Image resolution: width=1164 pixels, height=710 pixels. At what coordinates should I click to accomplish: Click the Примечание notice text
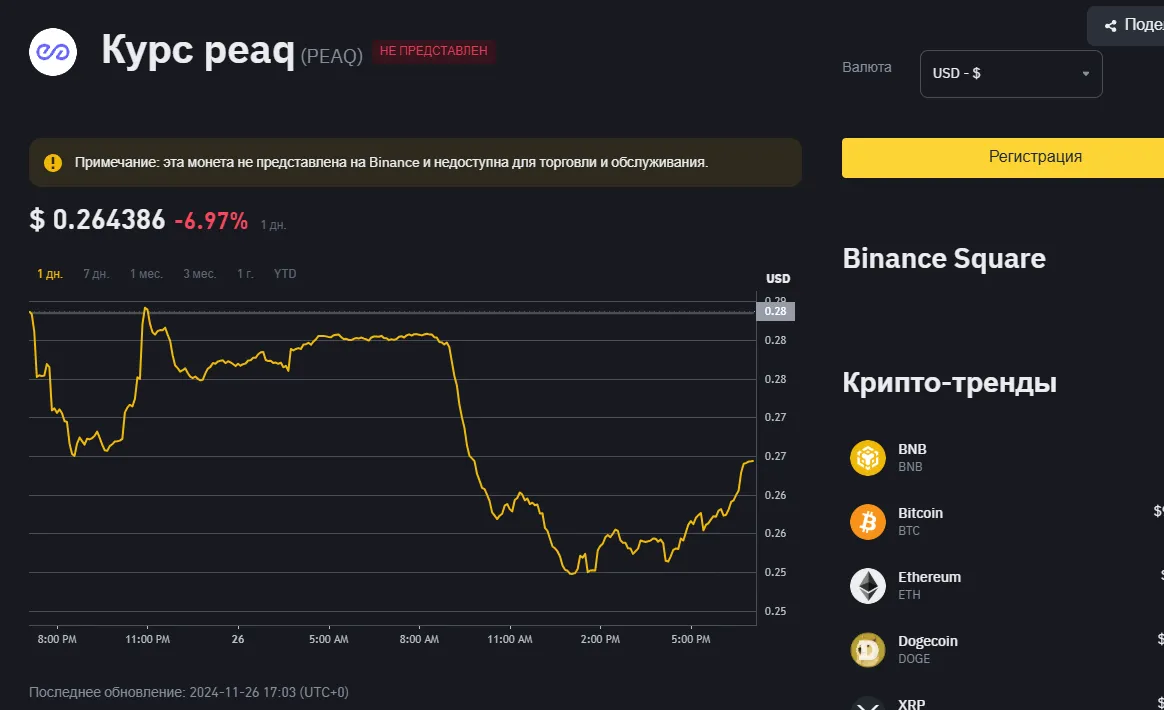(391, 162)
